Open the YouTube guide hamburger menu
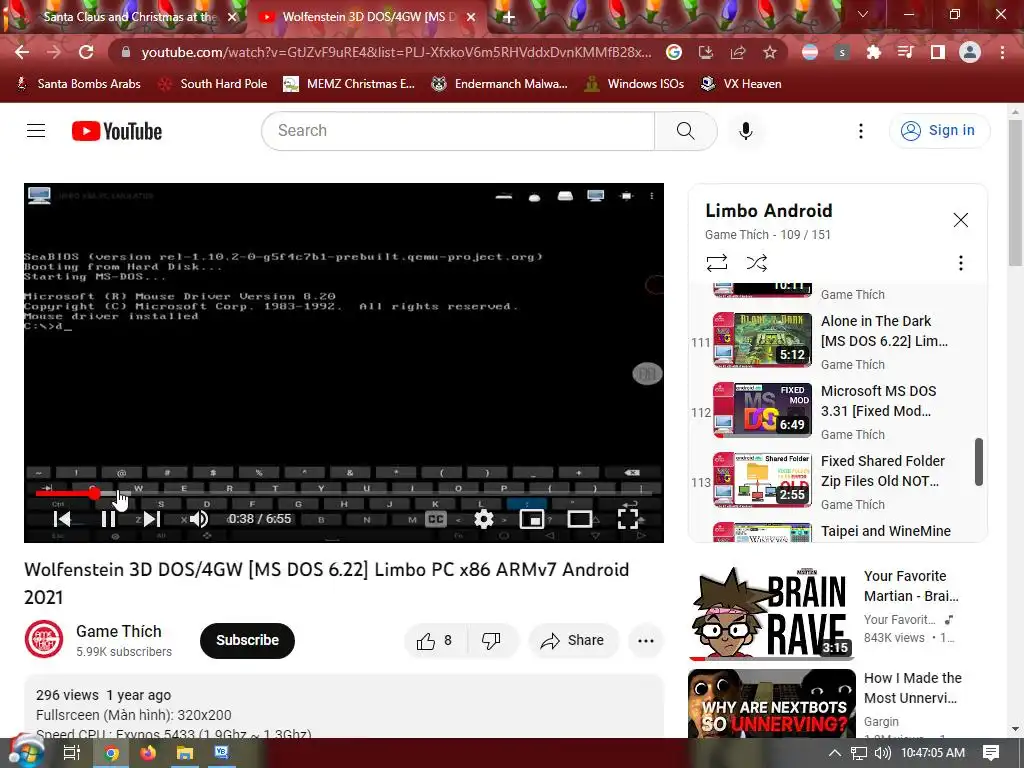Screen dimensions: 1024x768 36,131
